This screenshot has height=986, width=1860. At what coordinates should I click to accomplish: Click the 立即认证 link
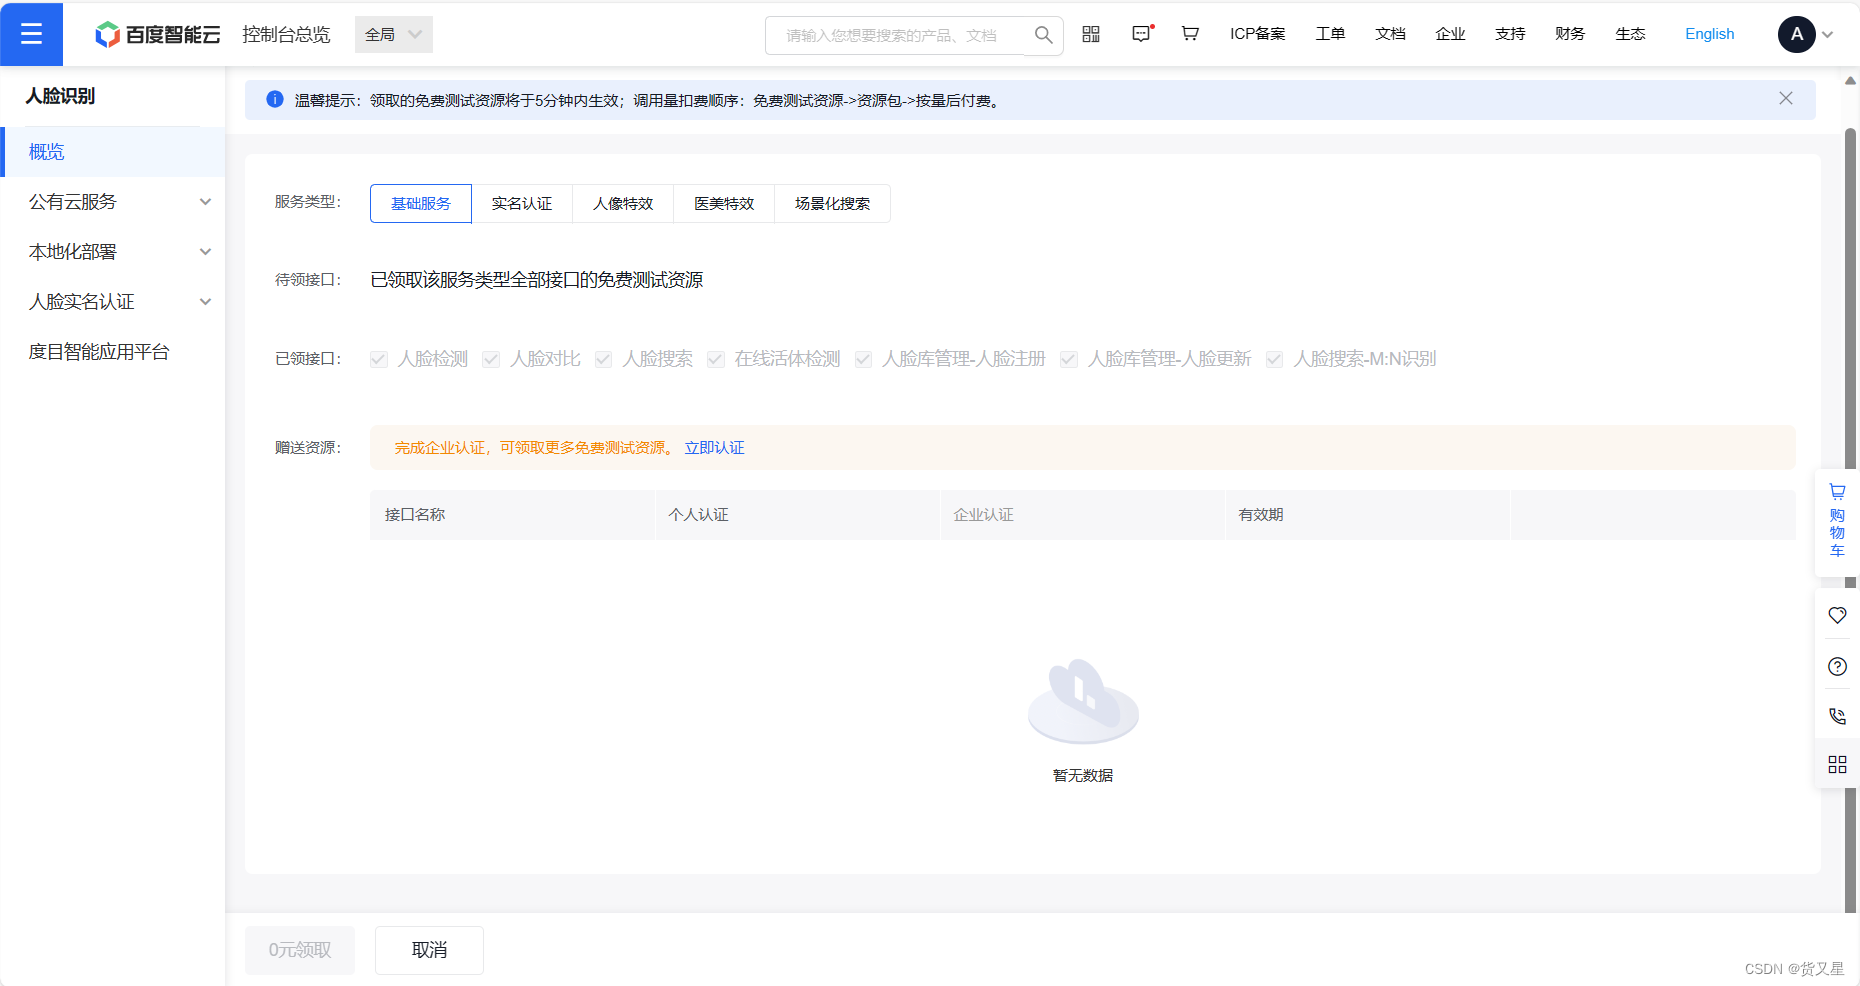point(714,448)
